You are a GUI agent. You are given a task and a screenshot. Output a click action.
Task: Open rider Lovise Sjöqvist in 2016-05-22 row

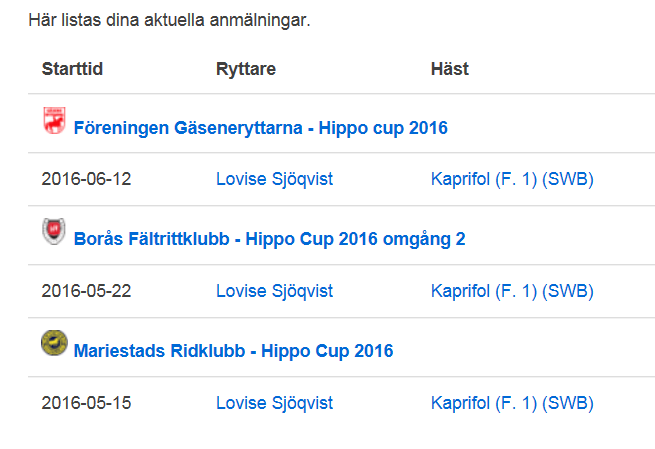point(274,291)
